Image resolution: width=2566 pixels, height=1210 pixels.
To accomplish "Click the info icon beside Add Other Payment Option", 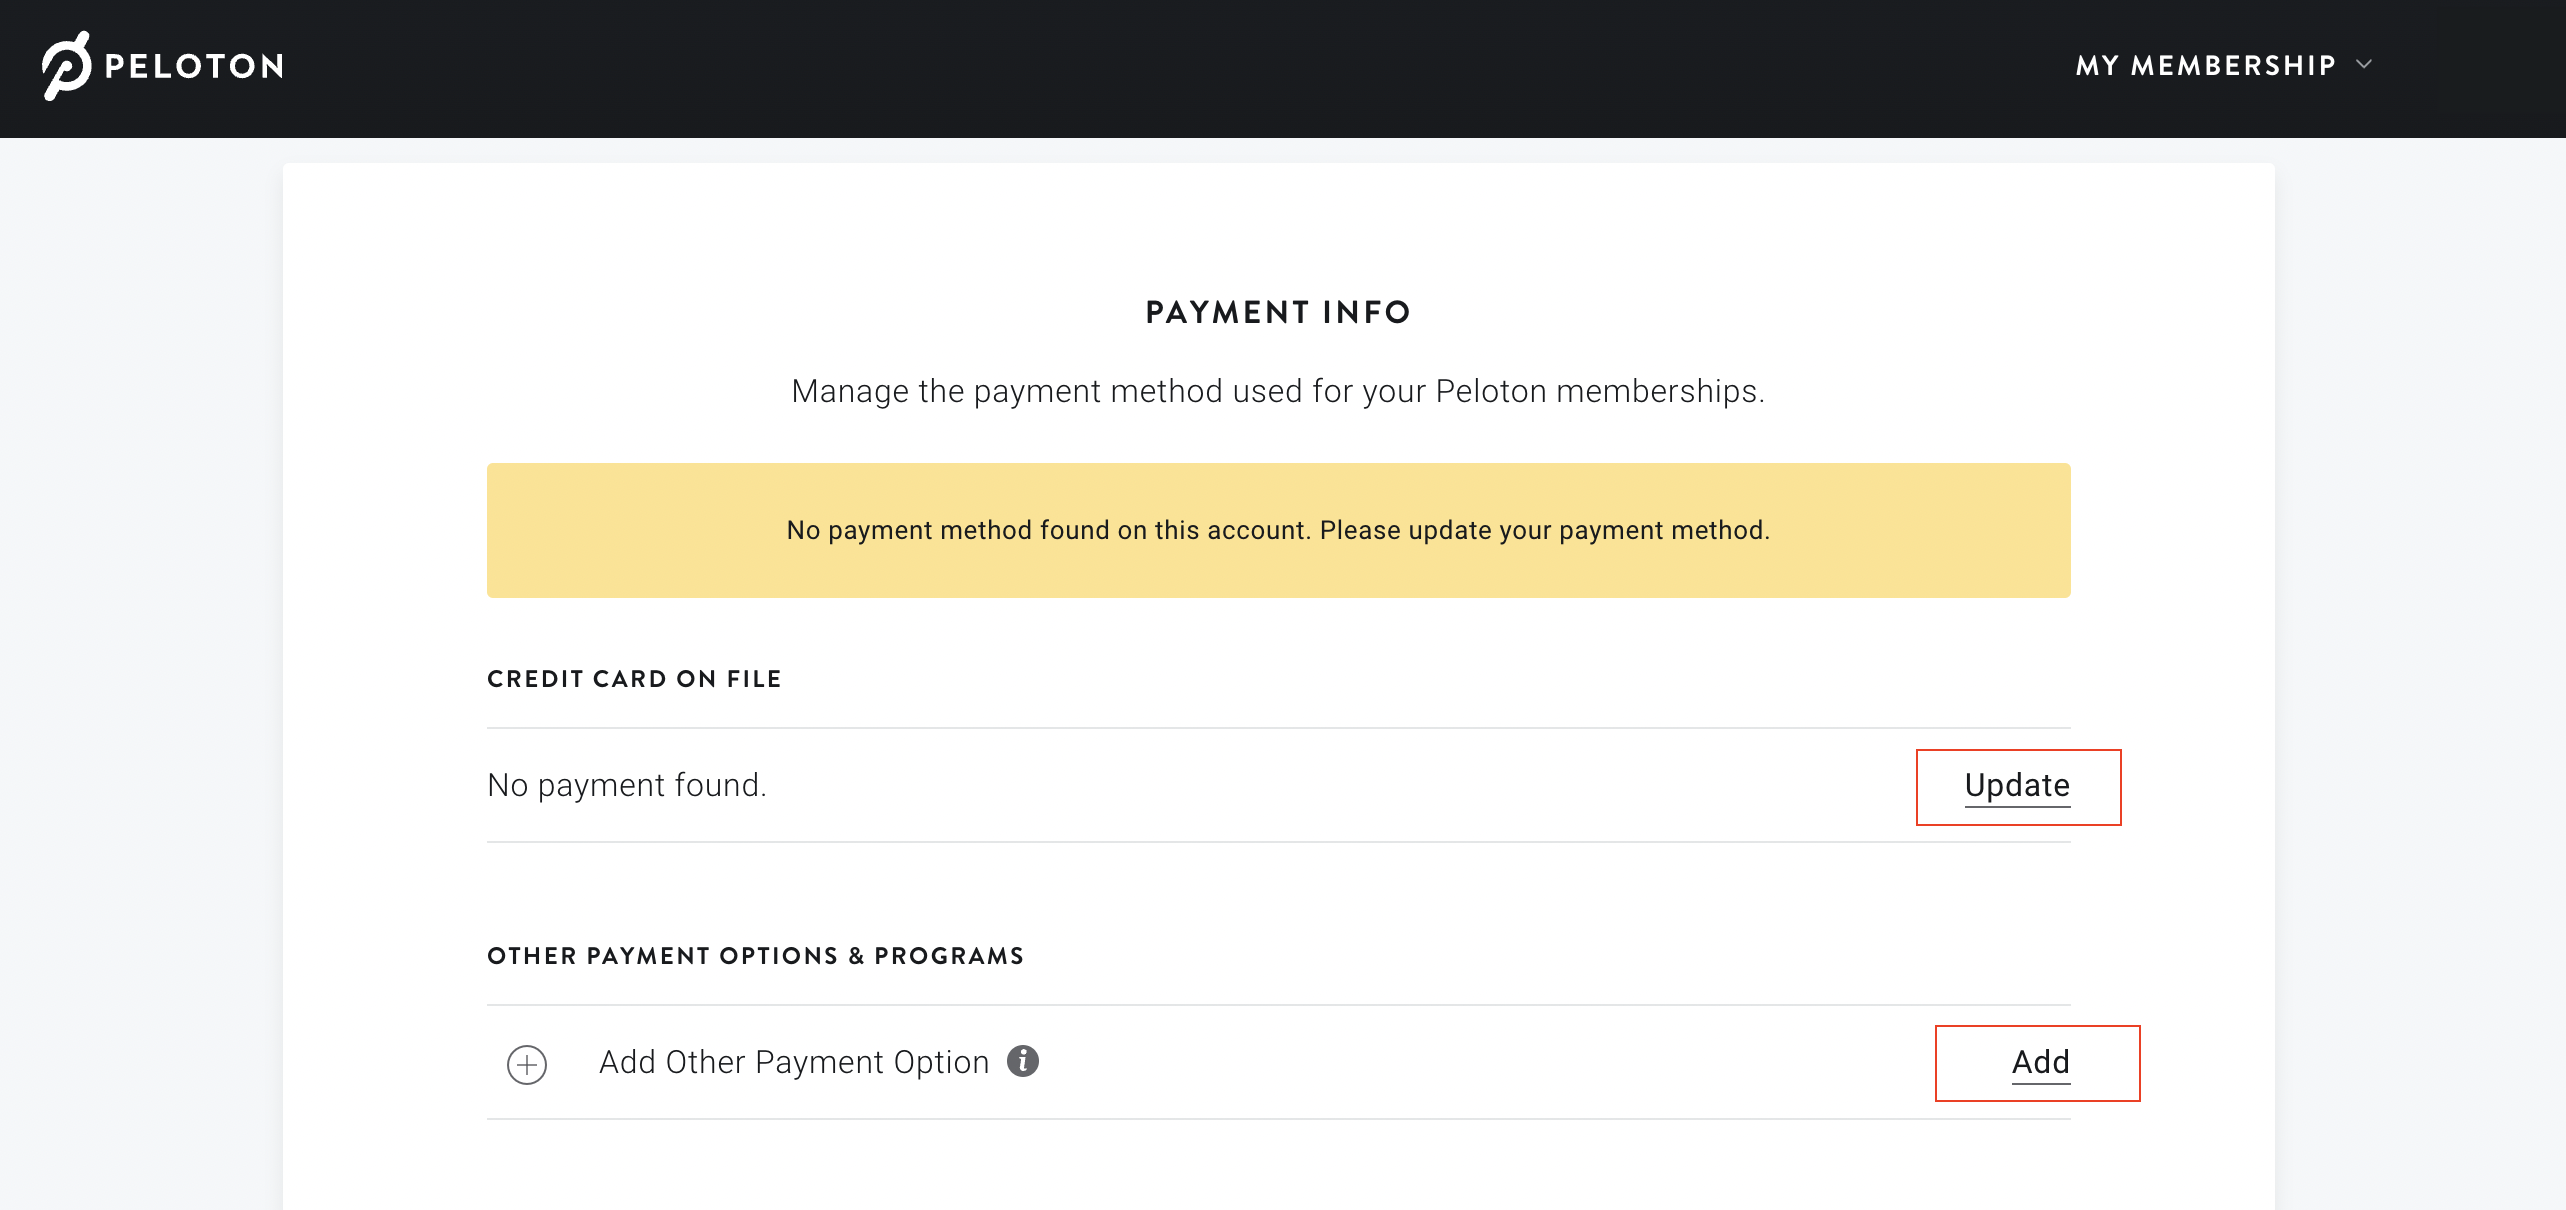I will pyautogui.click(x=1022, y=1061).
